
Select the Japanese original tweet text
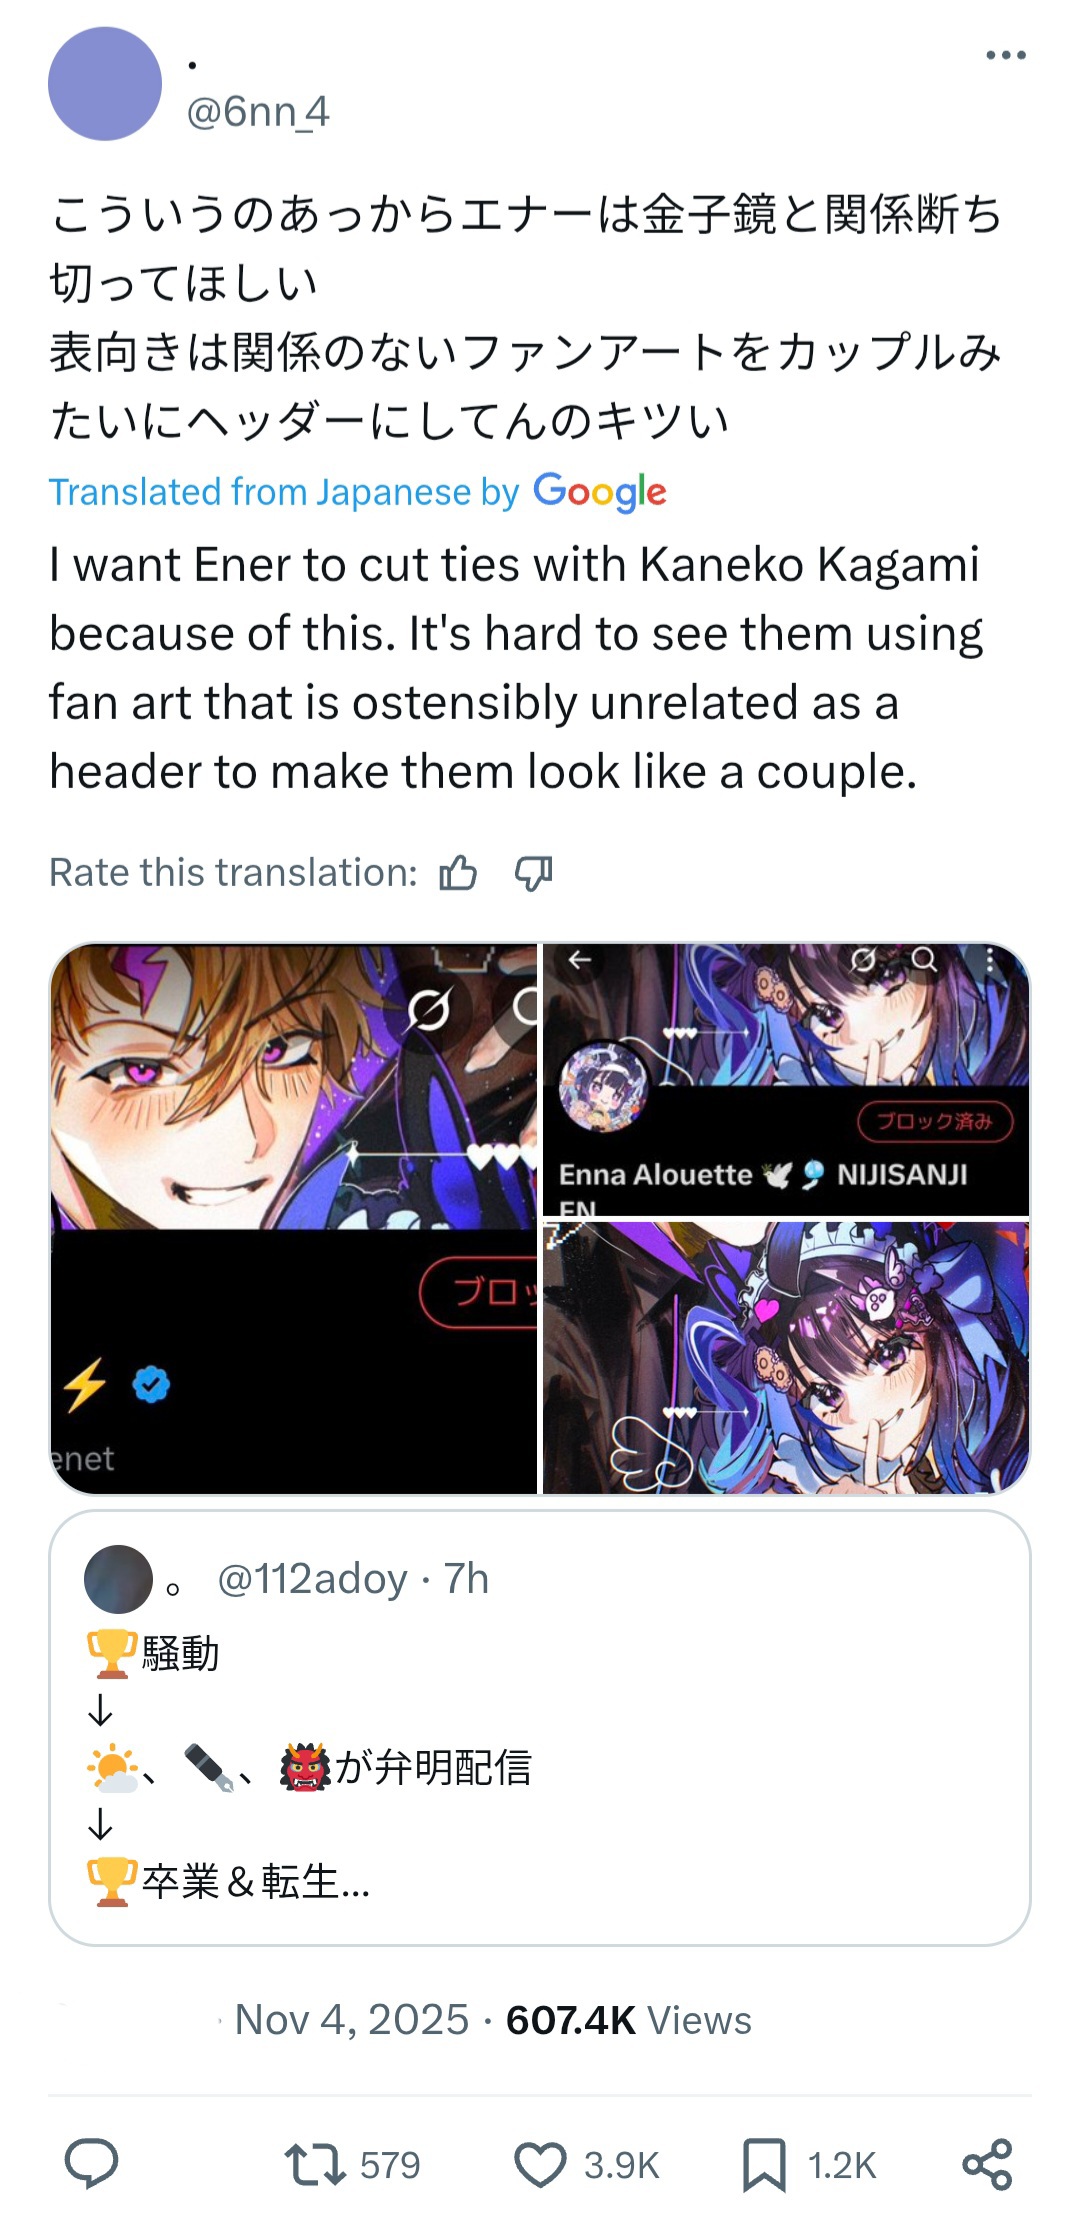(x=526, y=317)
